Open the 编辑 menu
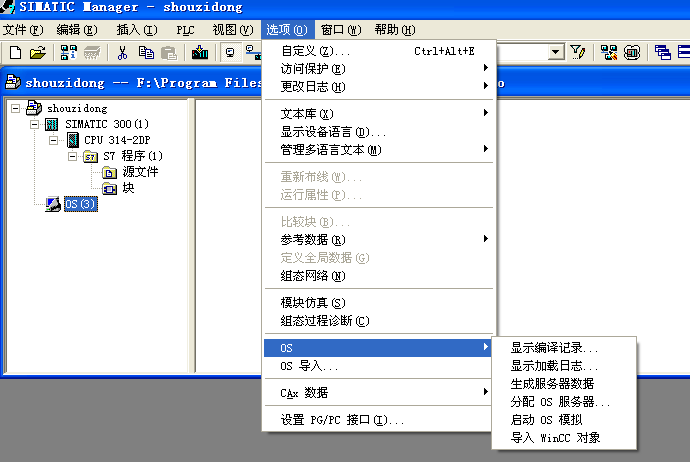 77,30
